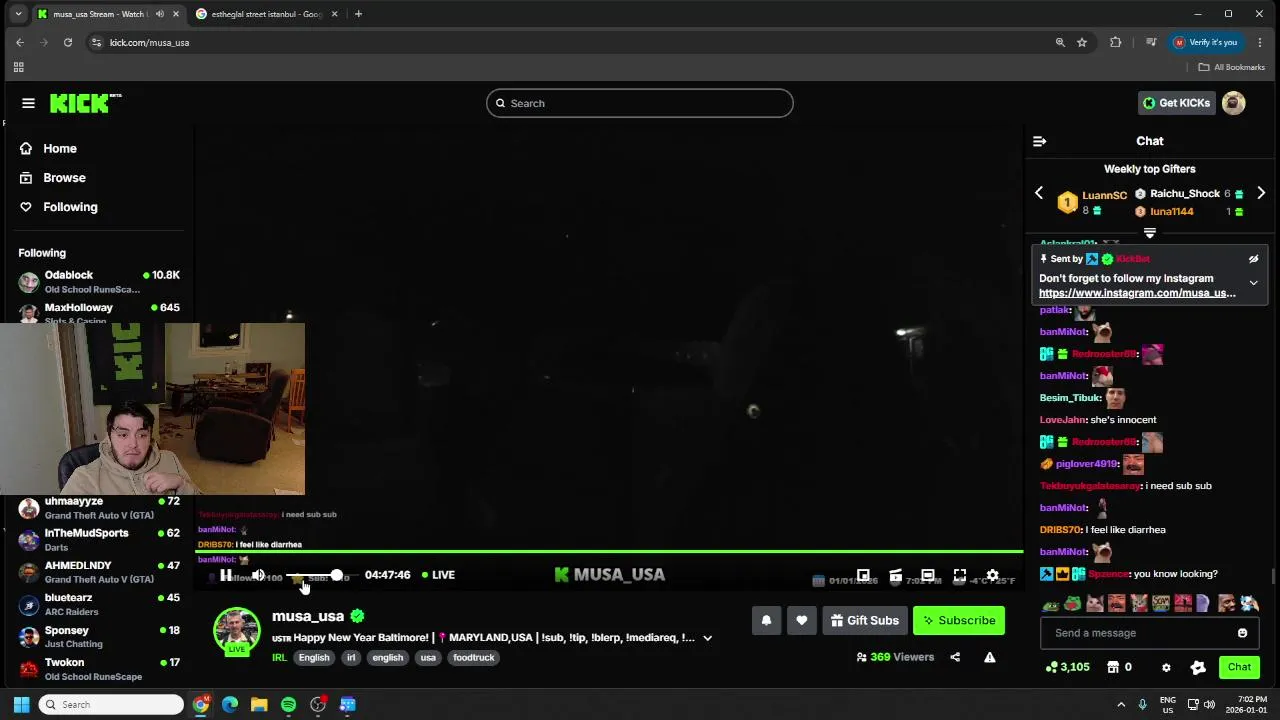Expand the pinned message chevron
Viewport: 1280px width, 720px height.
[x=1253, y=283]
